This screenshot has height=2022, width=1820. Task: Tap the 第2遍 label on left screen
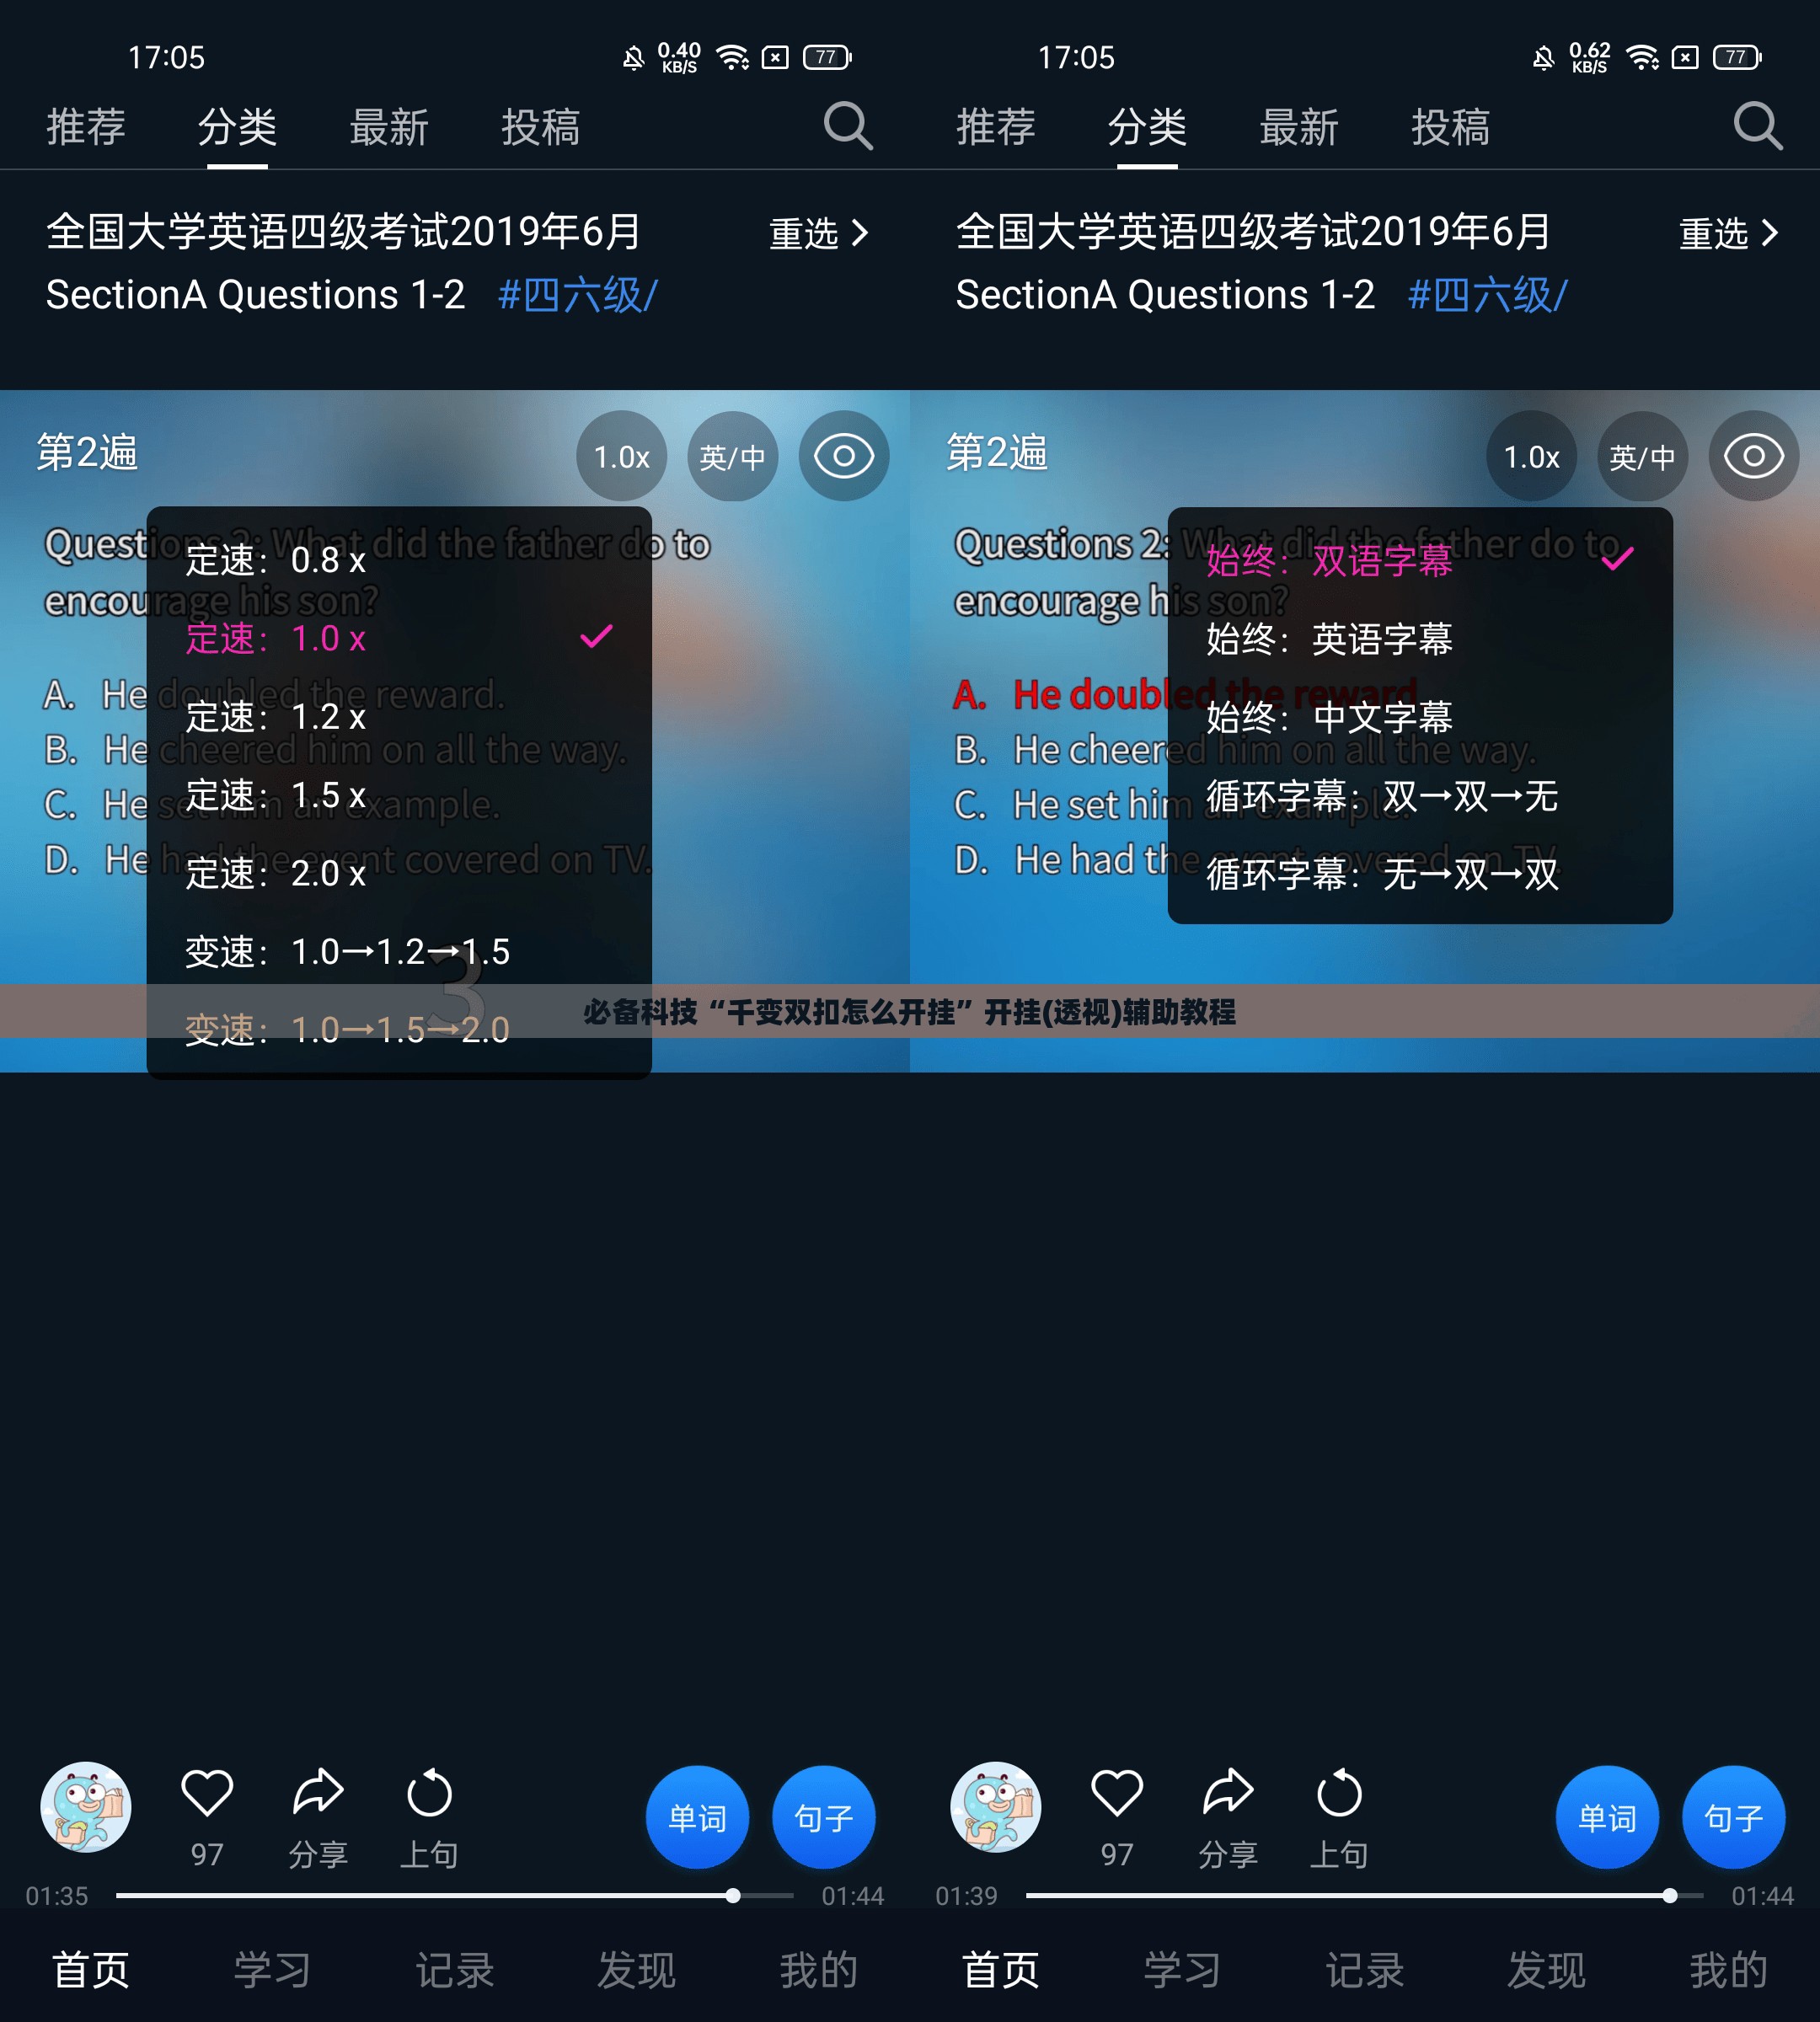pyautogui.click(x=88, y=452)
